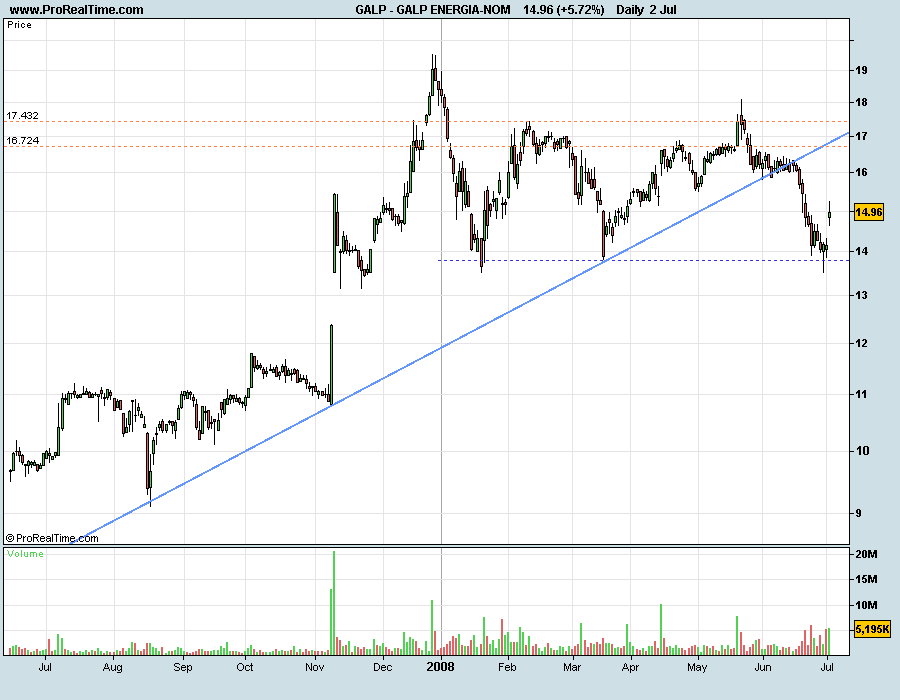The width and height of the screenshot is (900, 700).
Task: Click the Aug month label
Action: click(112, 667)
